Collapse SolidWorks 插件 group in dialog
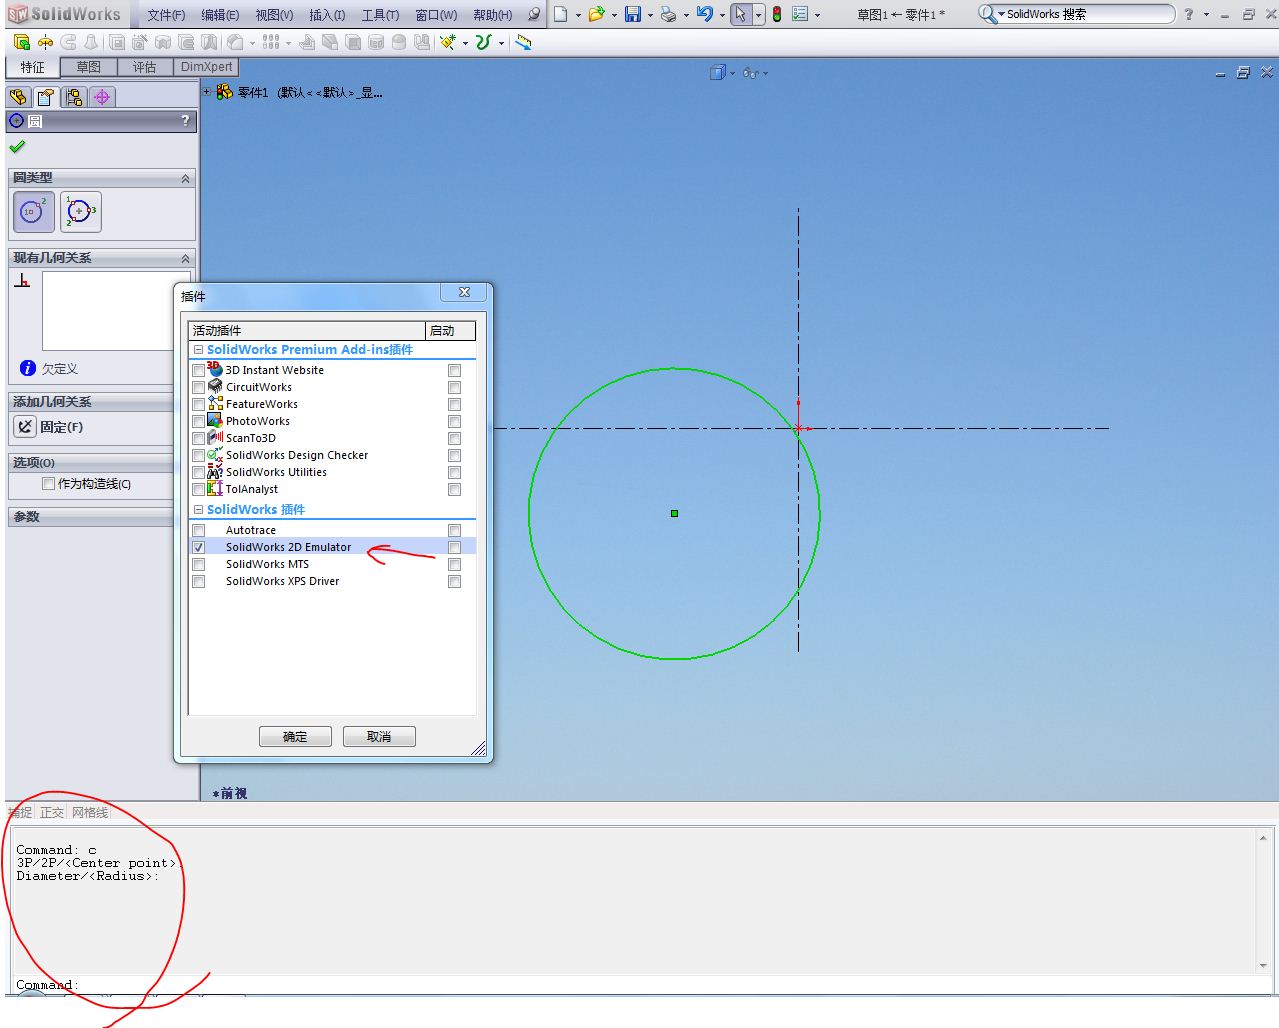 198,510
